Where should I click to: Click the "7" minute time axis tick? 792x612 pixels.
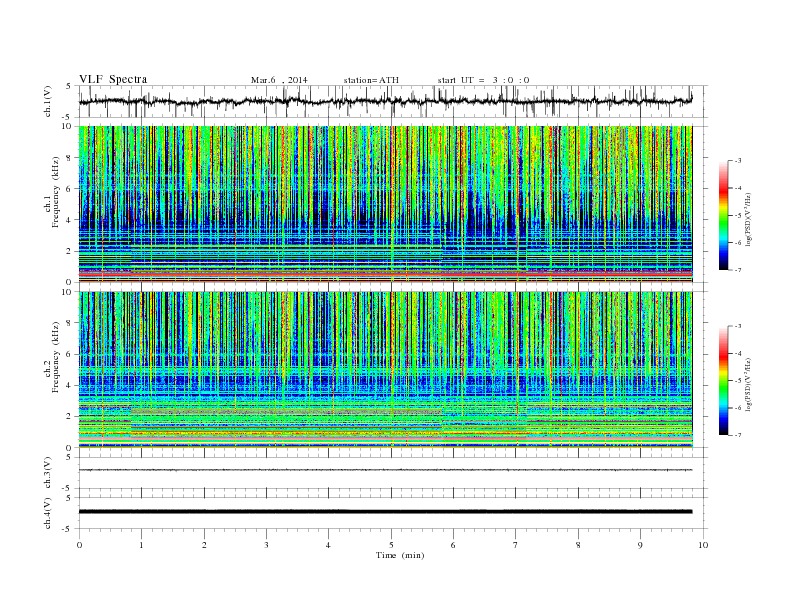(x=516, y=545)
